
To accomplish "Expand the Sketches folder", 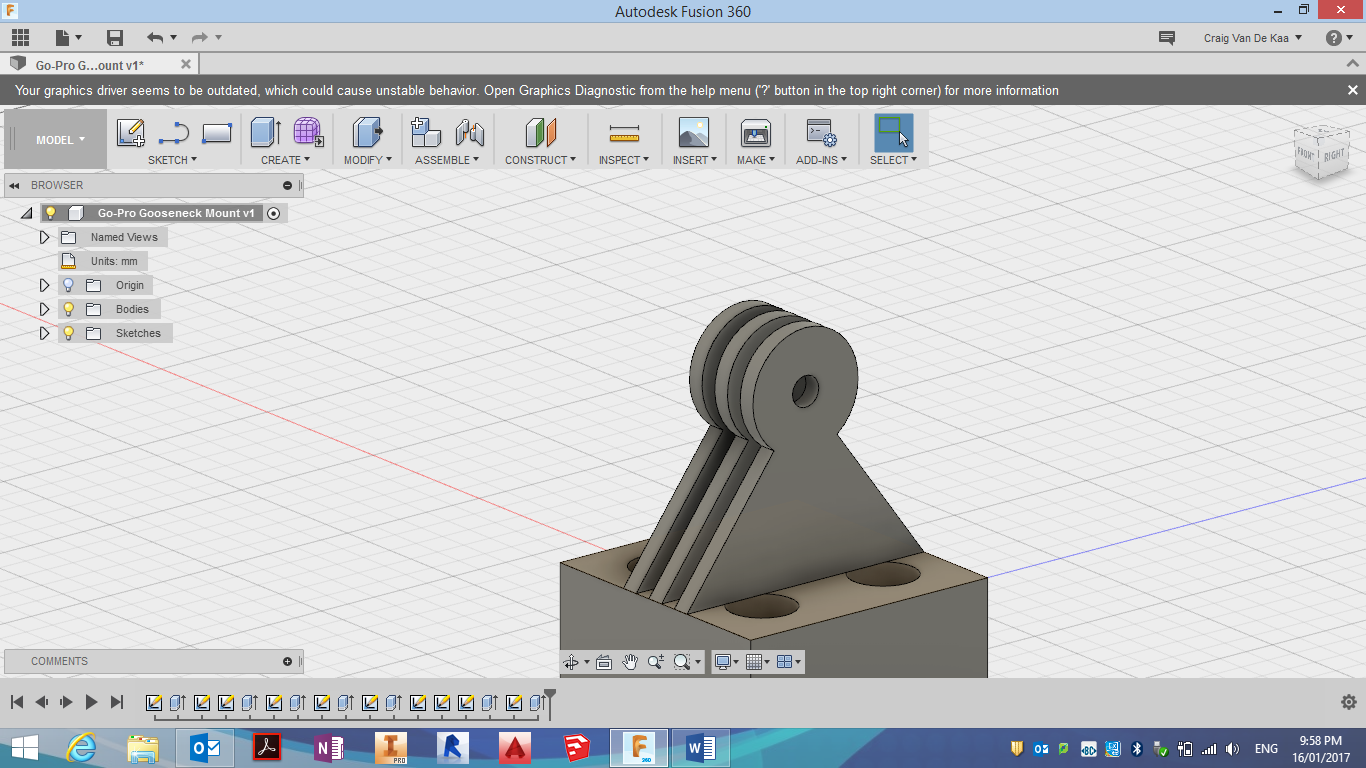I will coord(44,333).
